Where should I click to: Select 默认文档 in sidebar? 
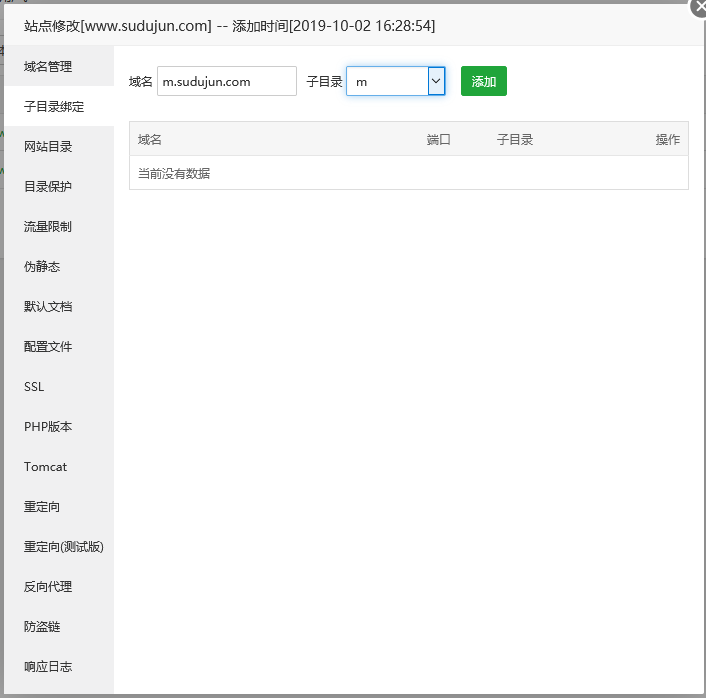point(48,307)
